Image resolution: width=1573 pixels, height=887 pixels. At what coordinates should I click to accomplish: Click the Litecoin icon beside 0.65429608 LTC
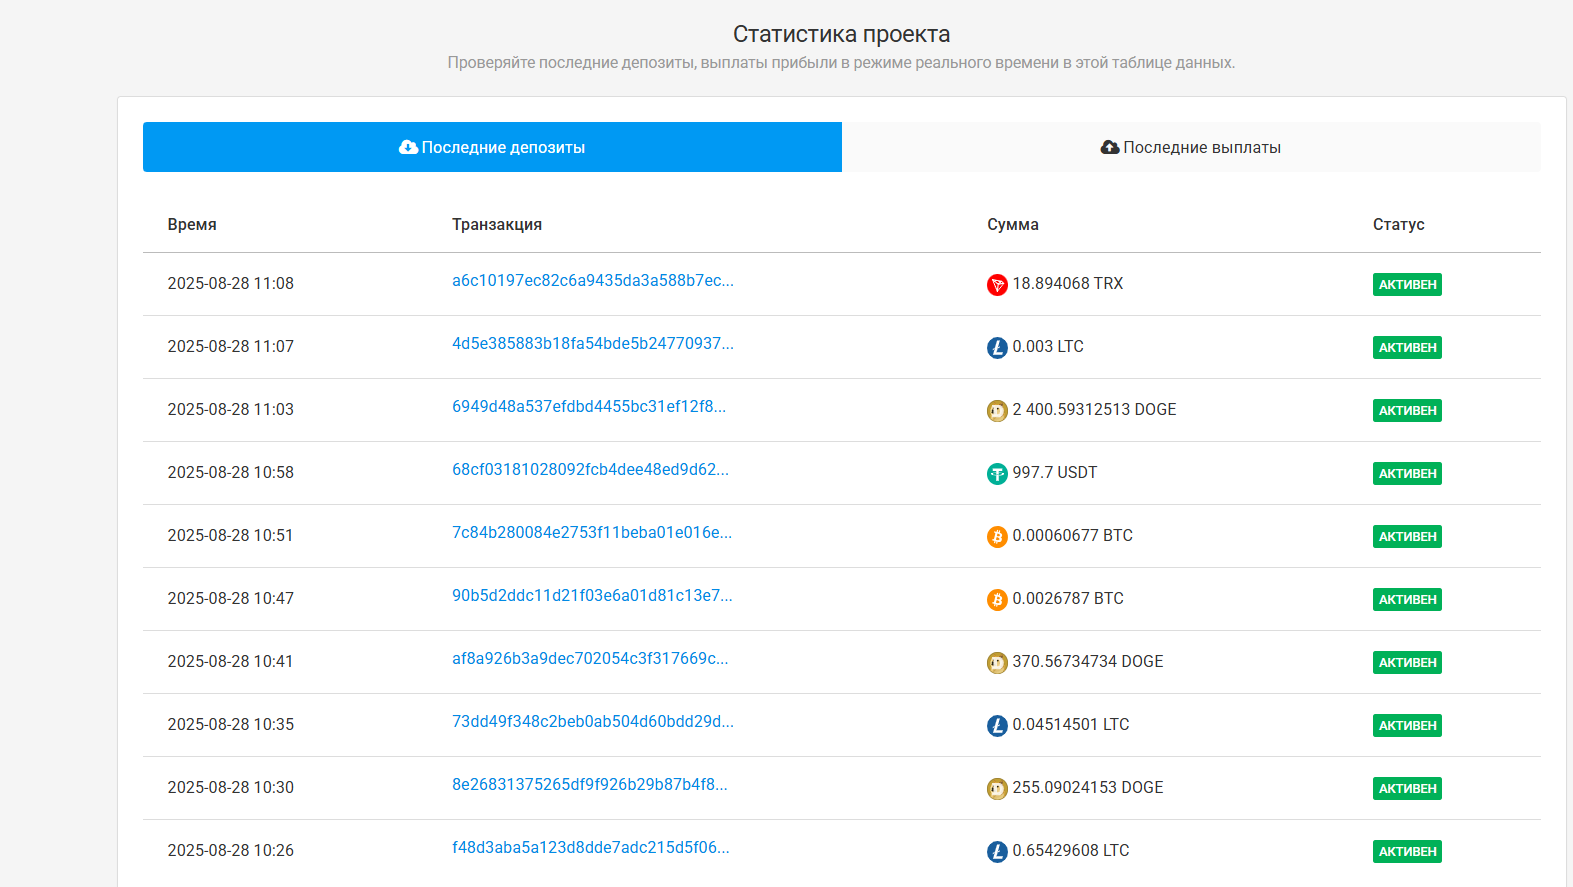997,852
